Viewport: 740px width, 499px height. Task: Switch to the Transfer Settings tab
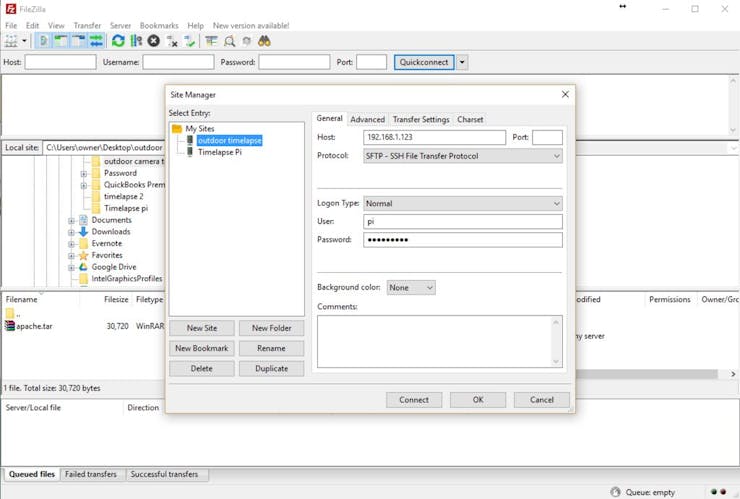(x=421, y=119)
